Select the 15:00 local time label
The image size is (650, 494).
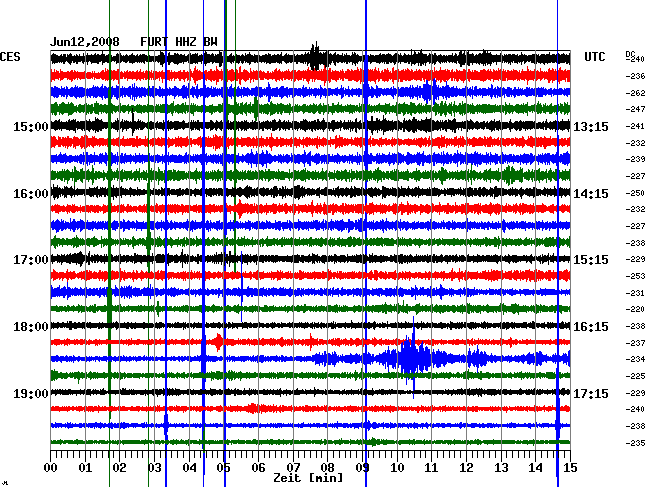(x=31, y=126)
